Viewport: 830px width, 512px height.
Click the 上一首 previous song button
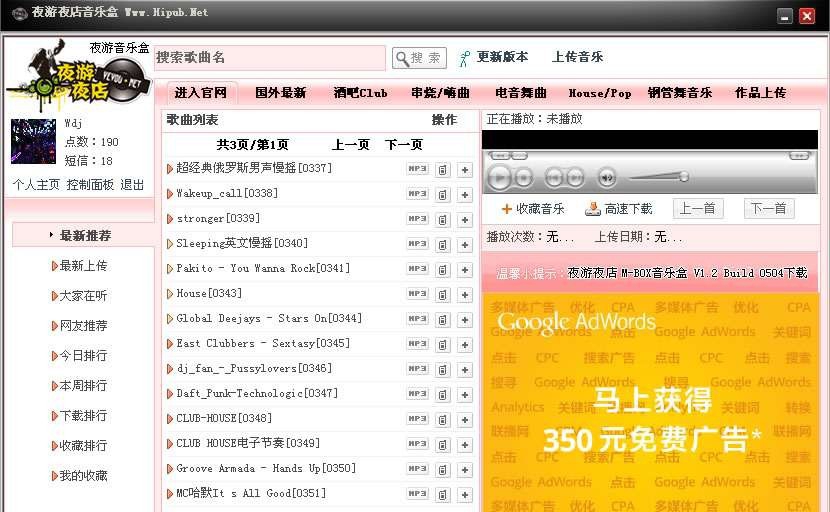point(698,209)
